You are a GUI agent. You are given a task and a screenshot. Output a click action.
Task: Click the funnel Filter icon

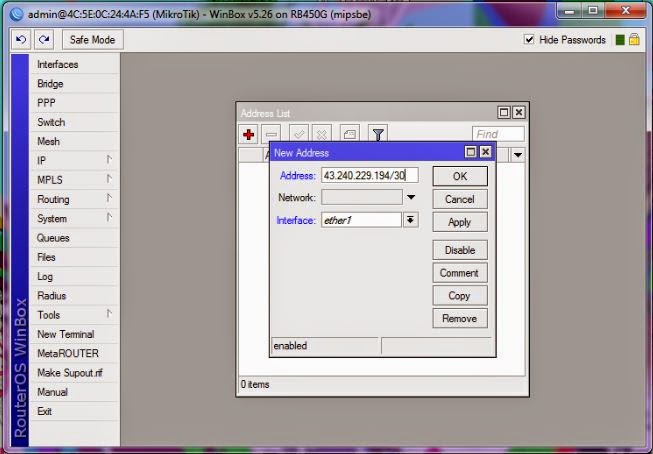[x=378, y=135]
